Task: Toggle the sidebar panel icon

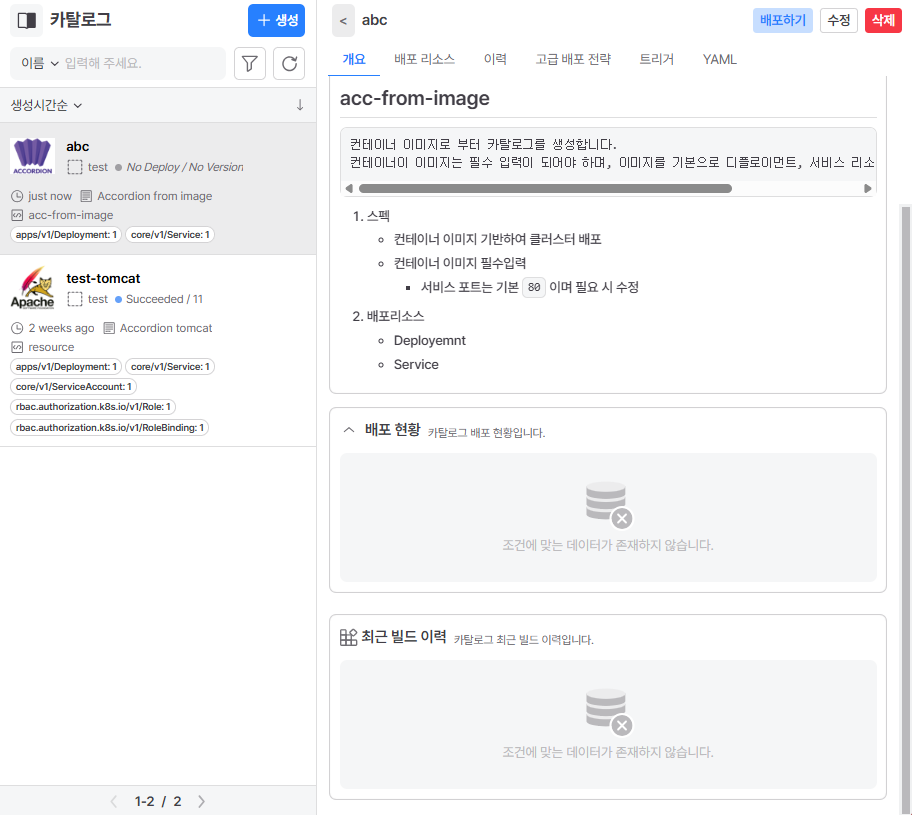Action: point(27,20)
